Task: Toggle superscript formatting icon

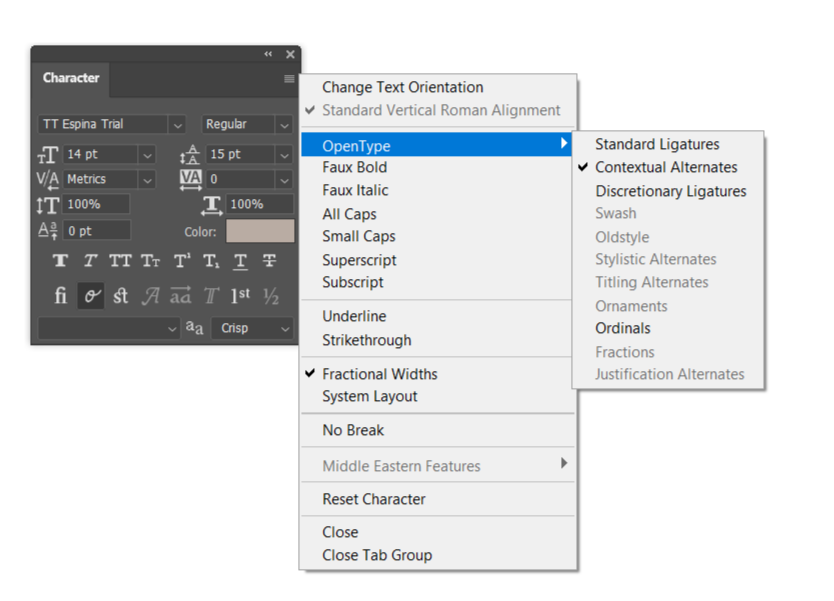Action: point(181,260)
